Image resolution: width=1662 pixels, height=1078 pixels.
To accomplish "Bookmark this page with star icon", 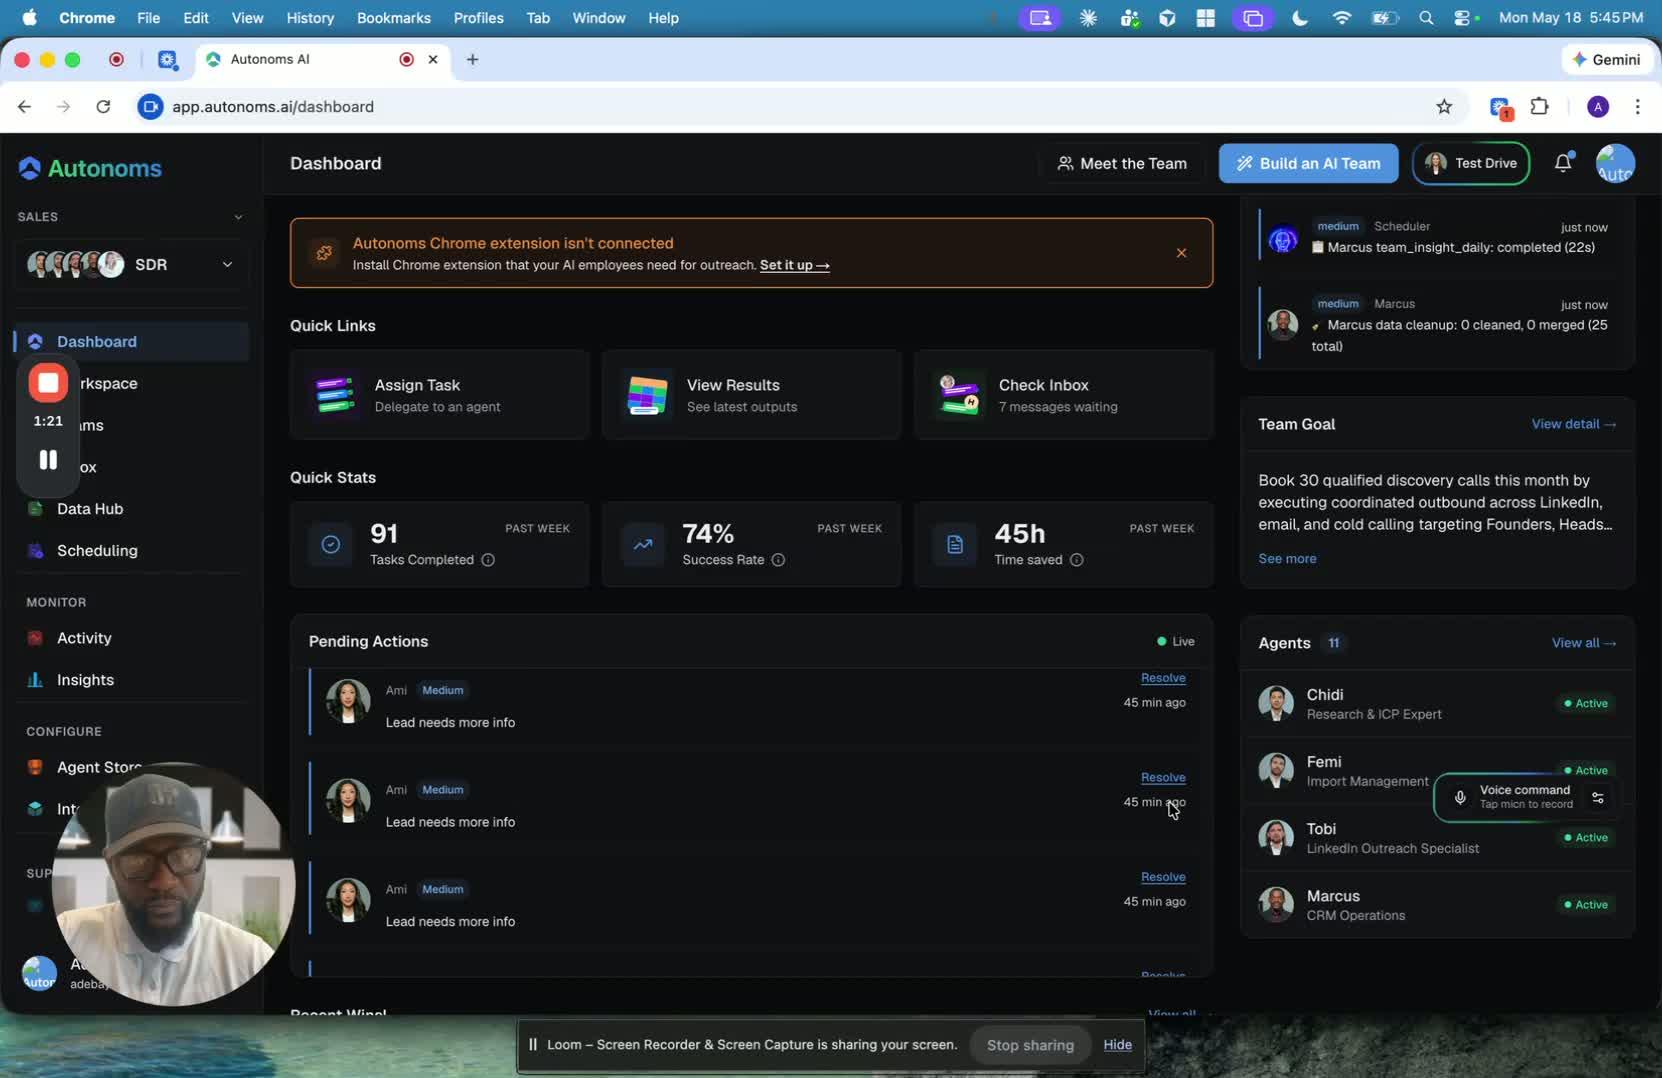I will (x=1444, y=107).
